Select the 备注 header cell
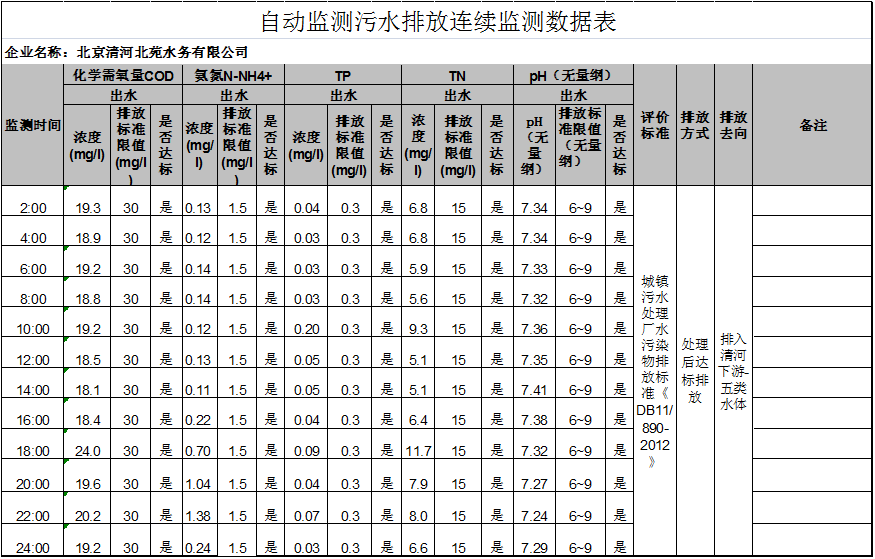 812,125
